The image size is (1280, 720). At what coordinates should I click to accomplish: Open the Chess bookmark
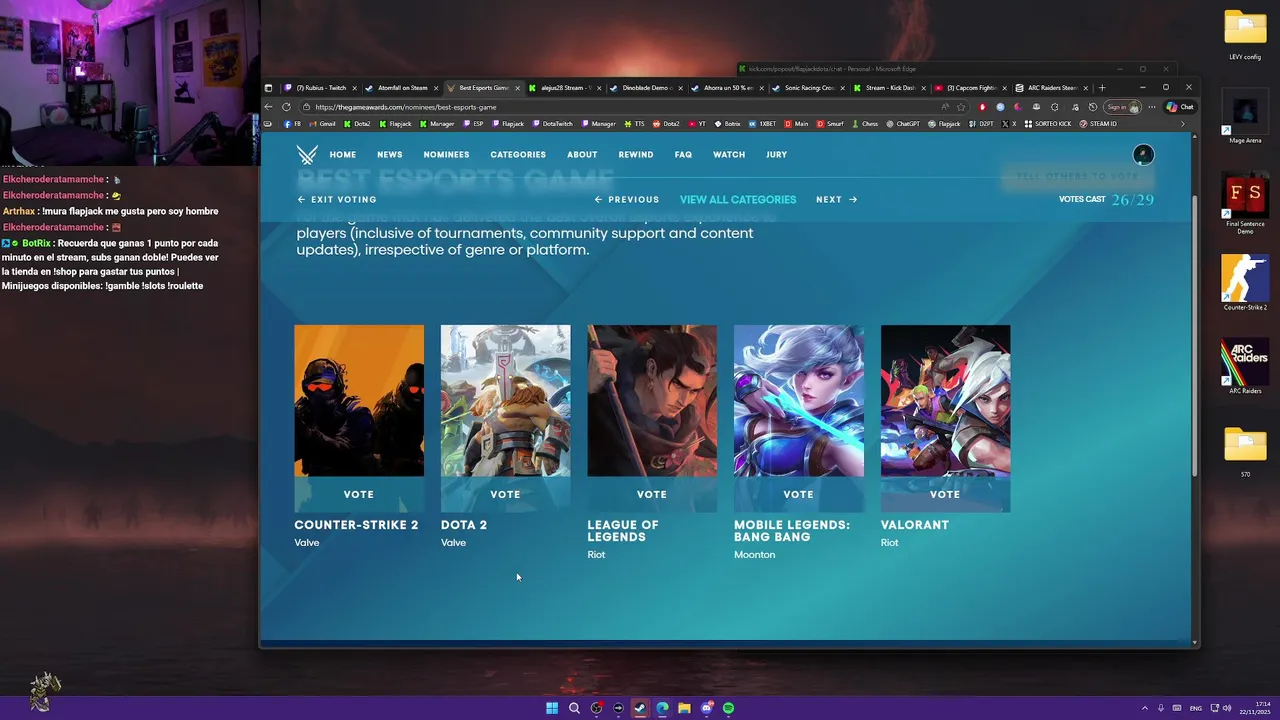click(865, 124)
